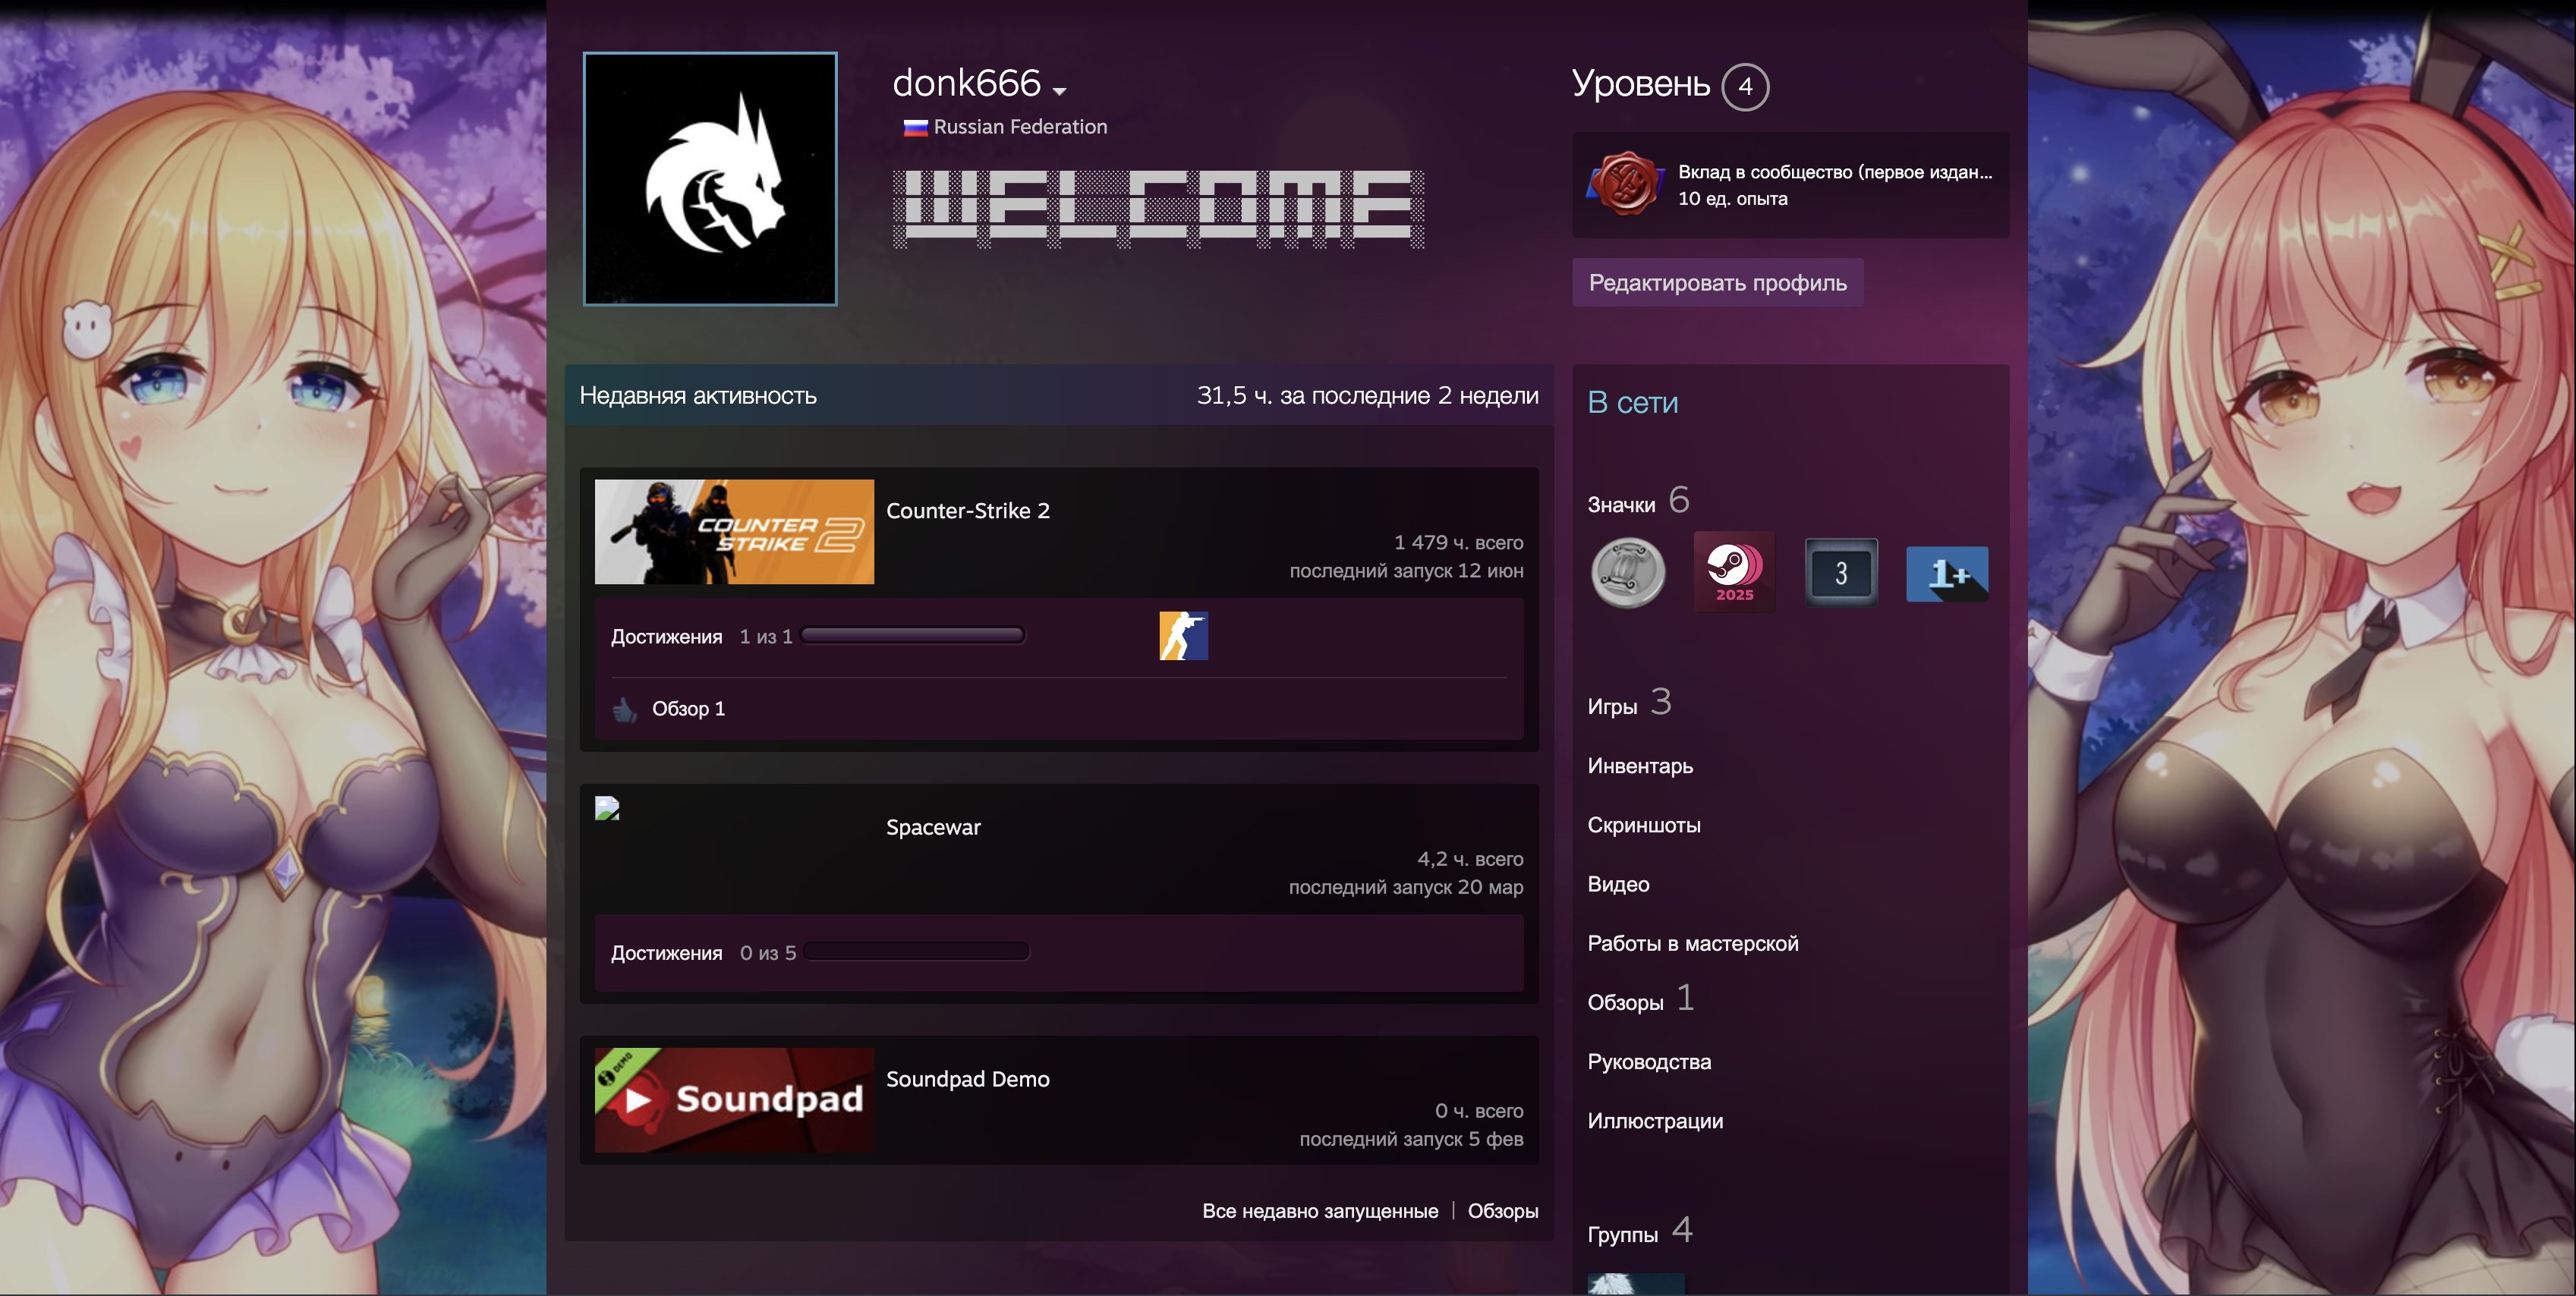2576x1296 pixels.
Task: Open the 'Вклад в сообщество' badge text
Action: point(1835,172)
